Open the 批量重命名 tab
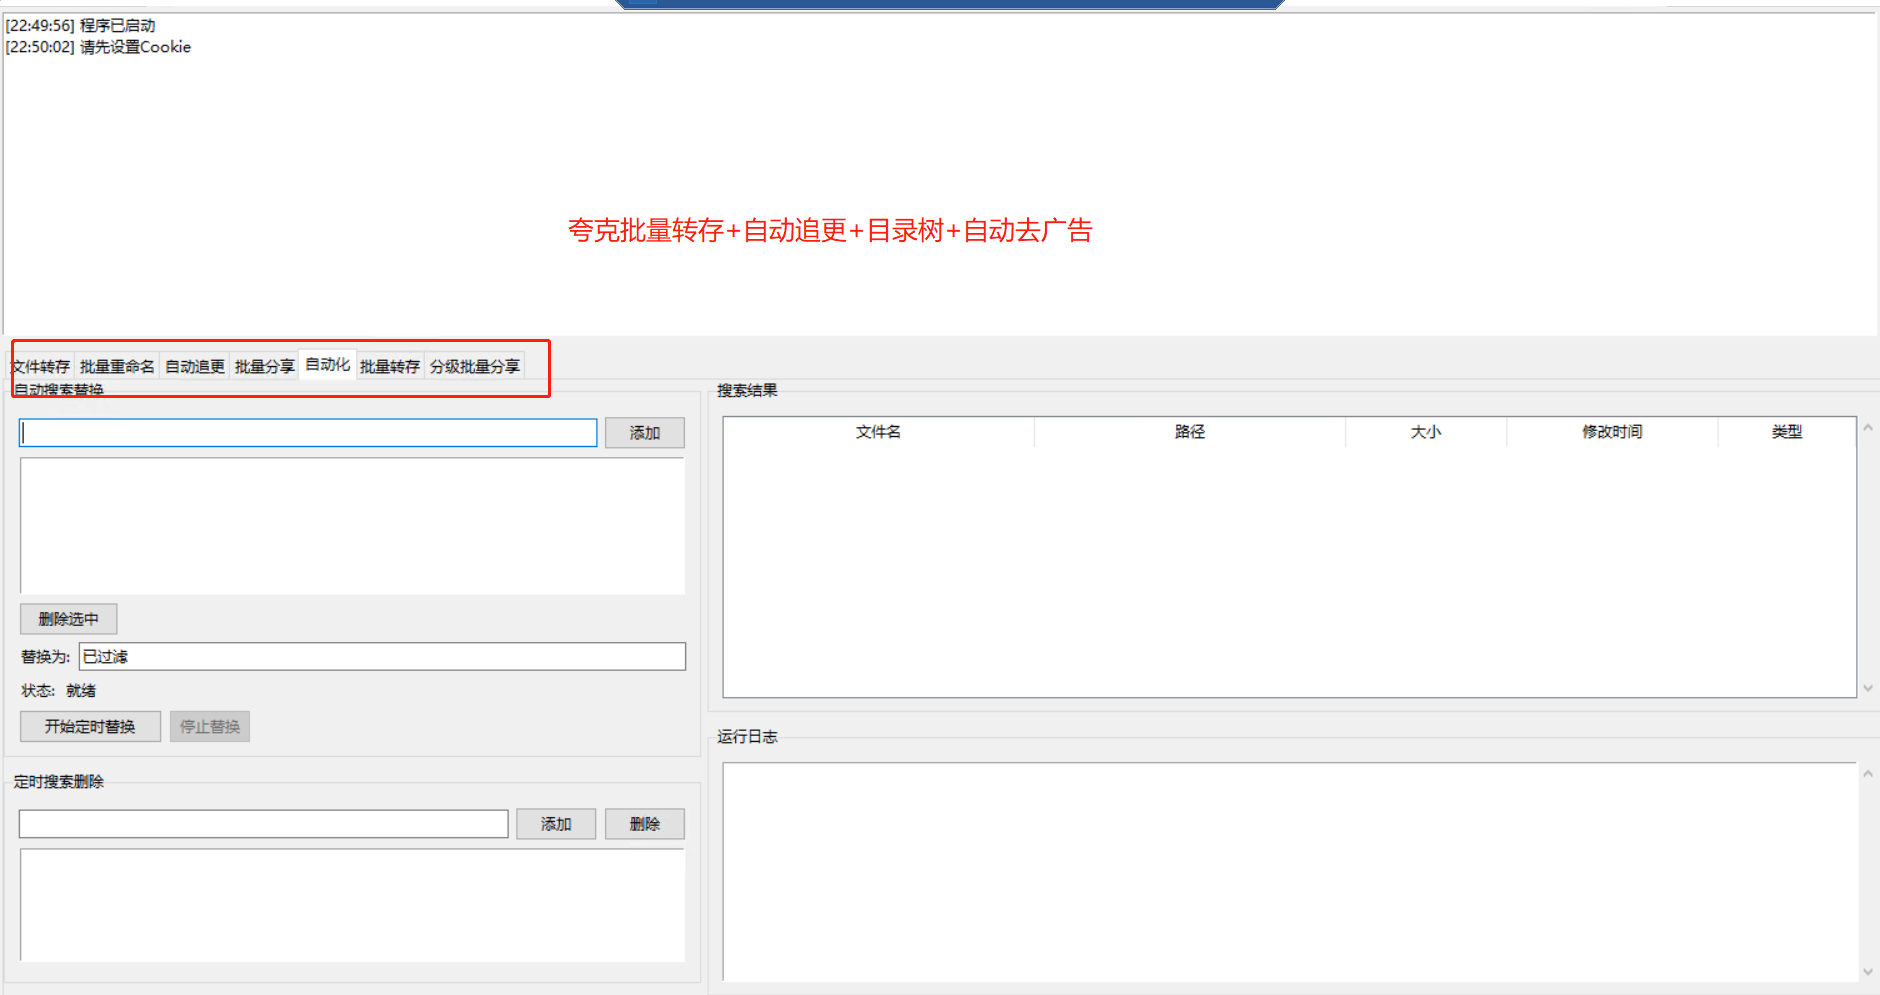 [x=117, y=366]
